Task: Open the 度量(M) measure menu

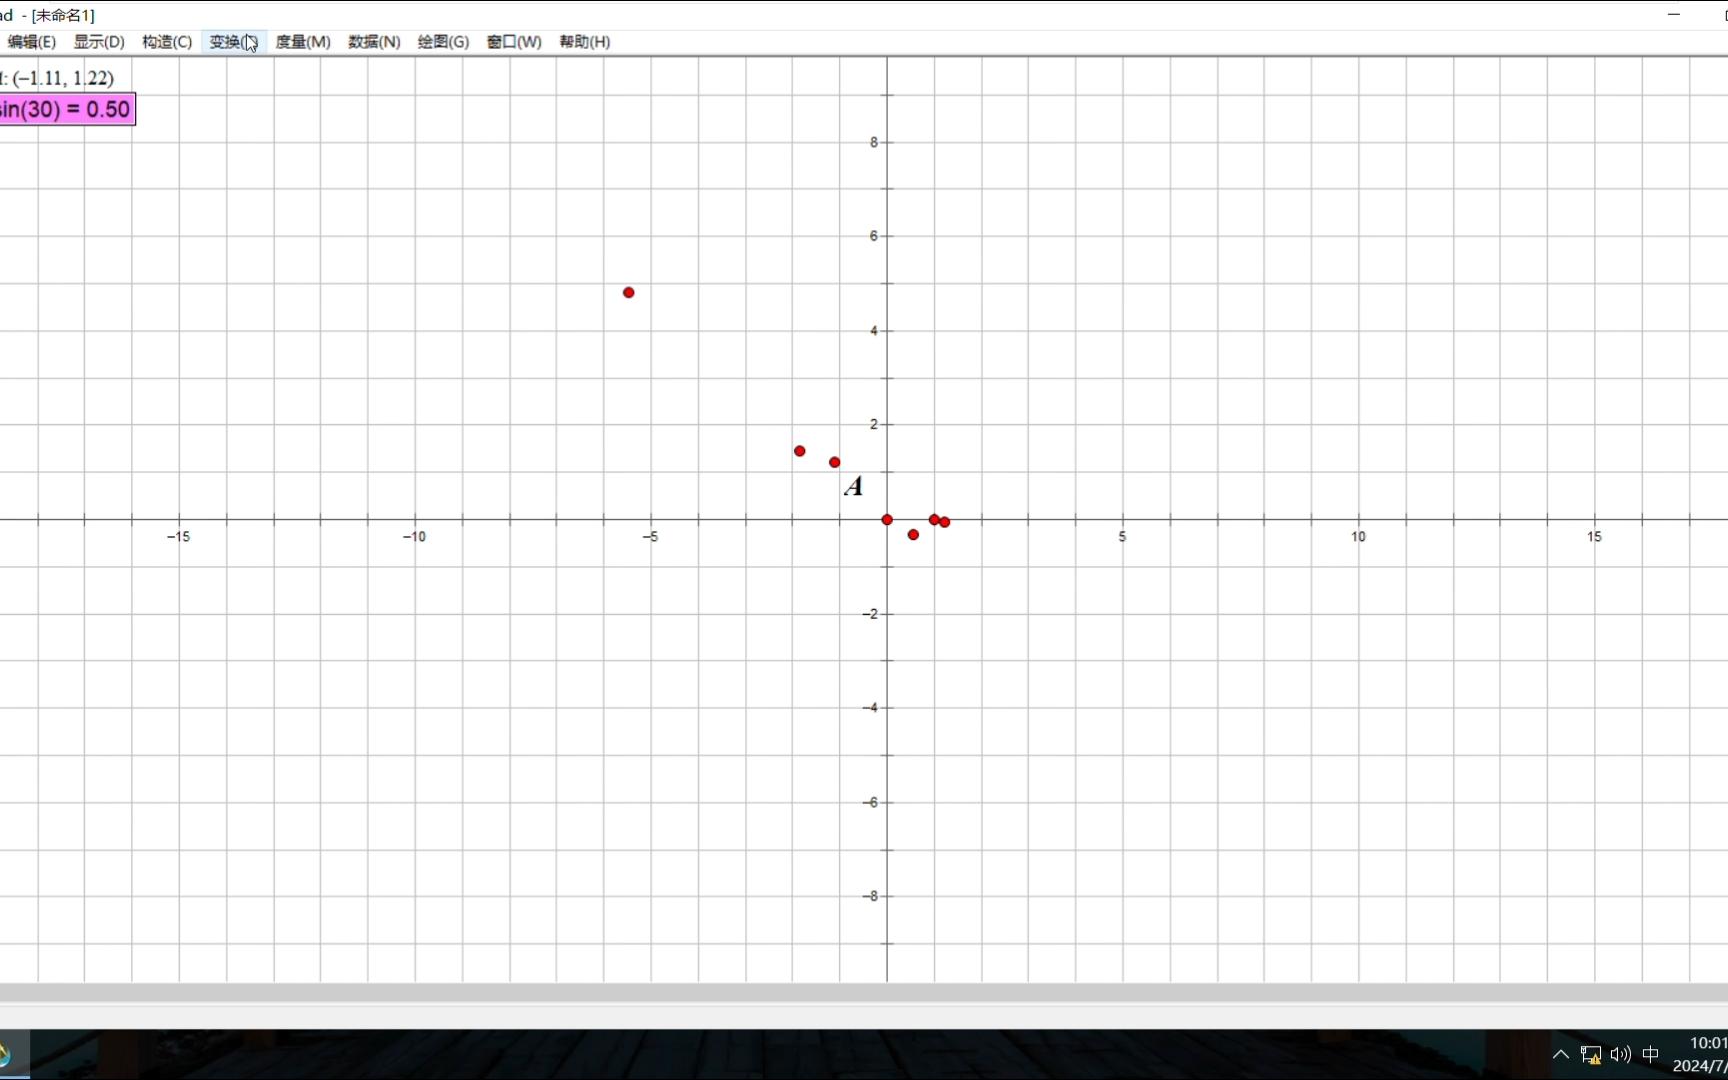Action: coord(303,42)
